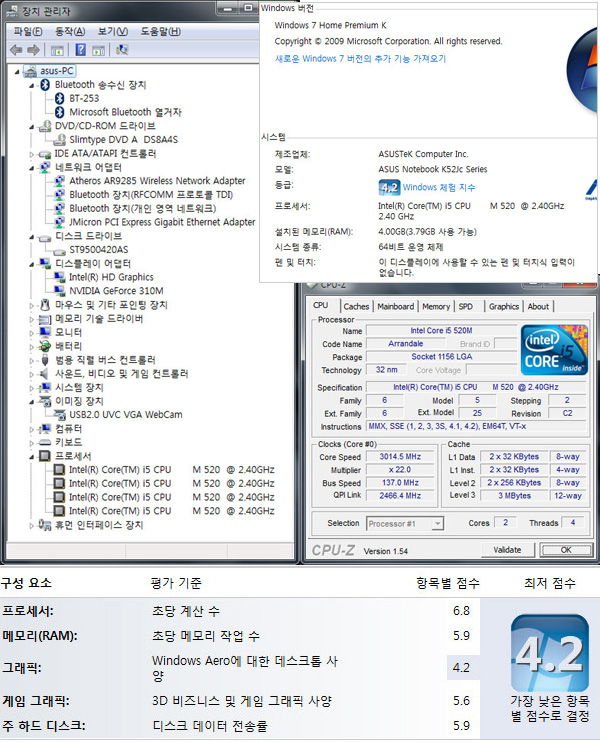Open the 보기(V) menu
This screenshot has width=600, height=743.
(x=113, y=32)
